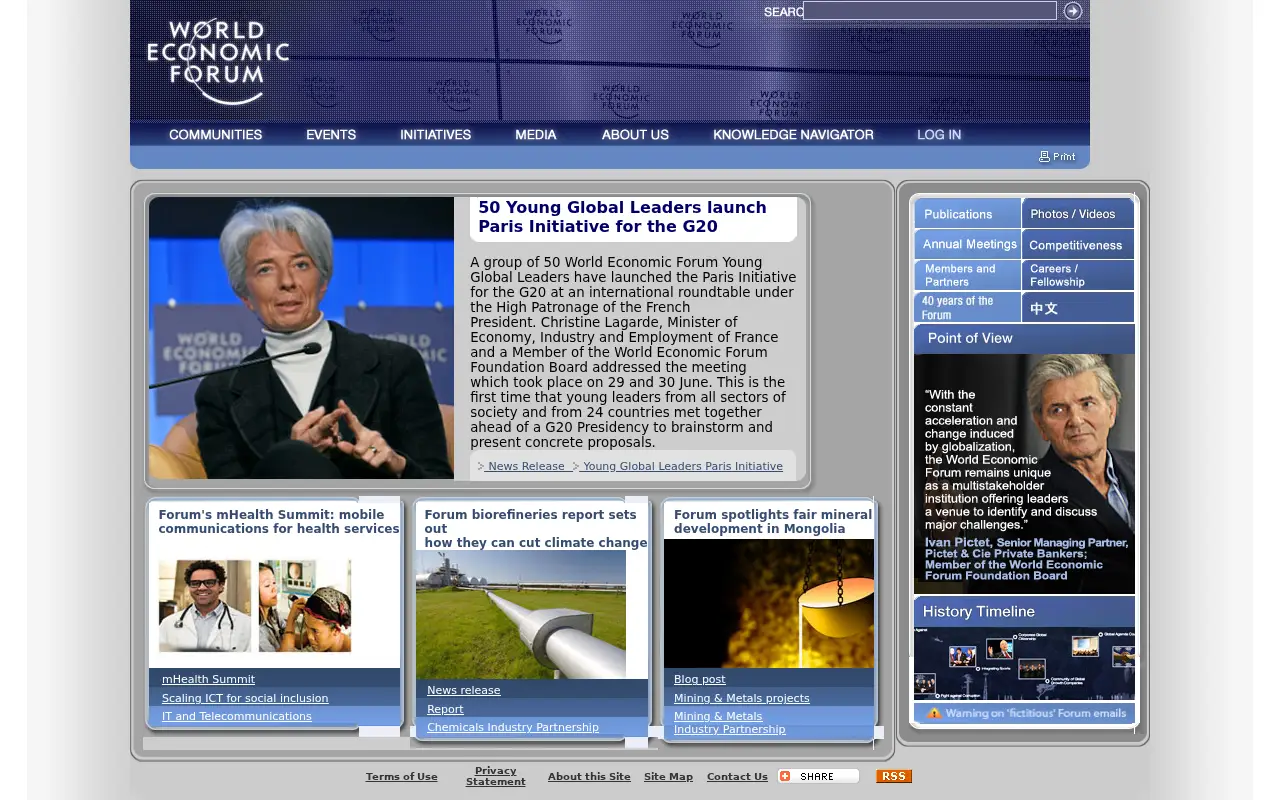
Task: Open Privacy Statement footer link
Action: tap(496, 776)
